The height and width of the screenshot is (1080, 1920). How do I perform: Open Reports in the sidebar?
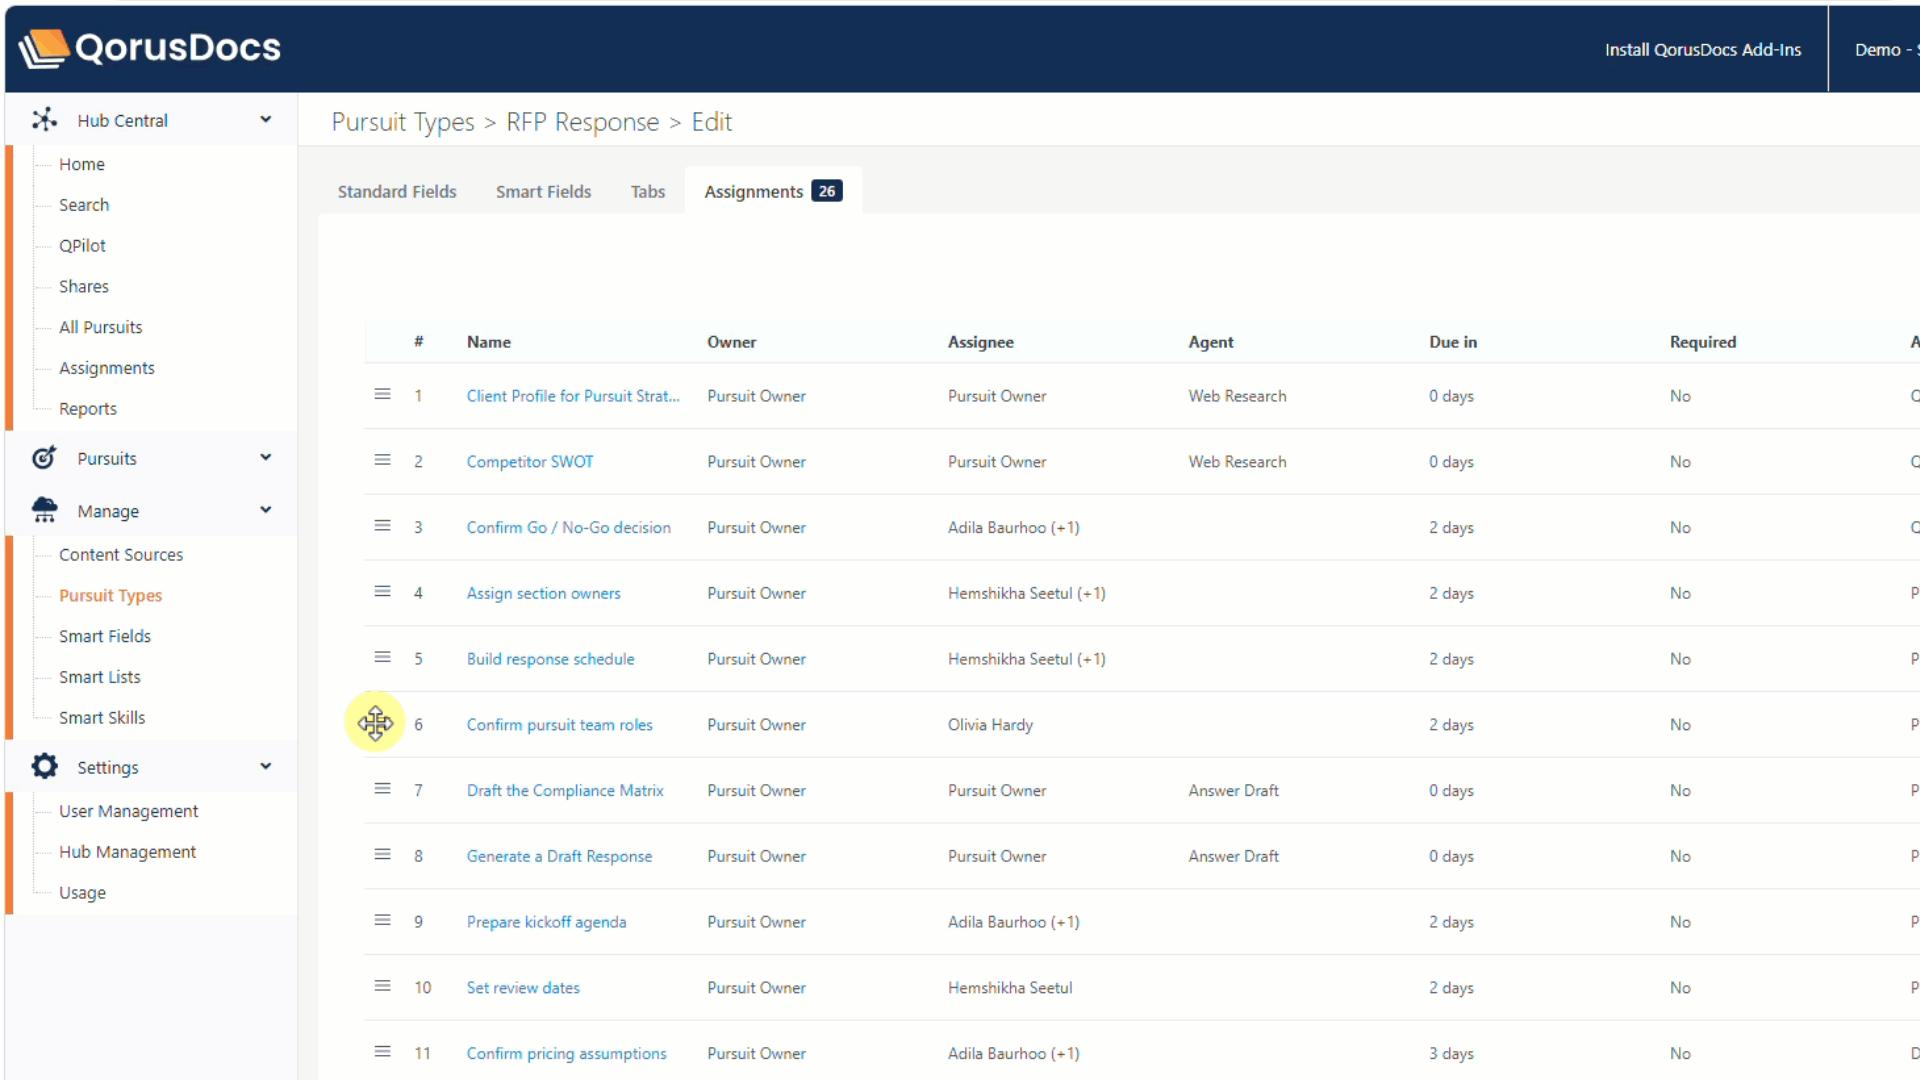coord(88,409)
